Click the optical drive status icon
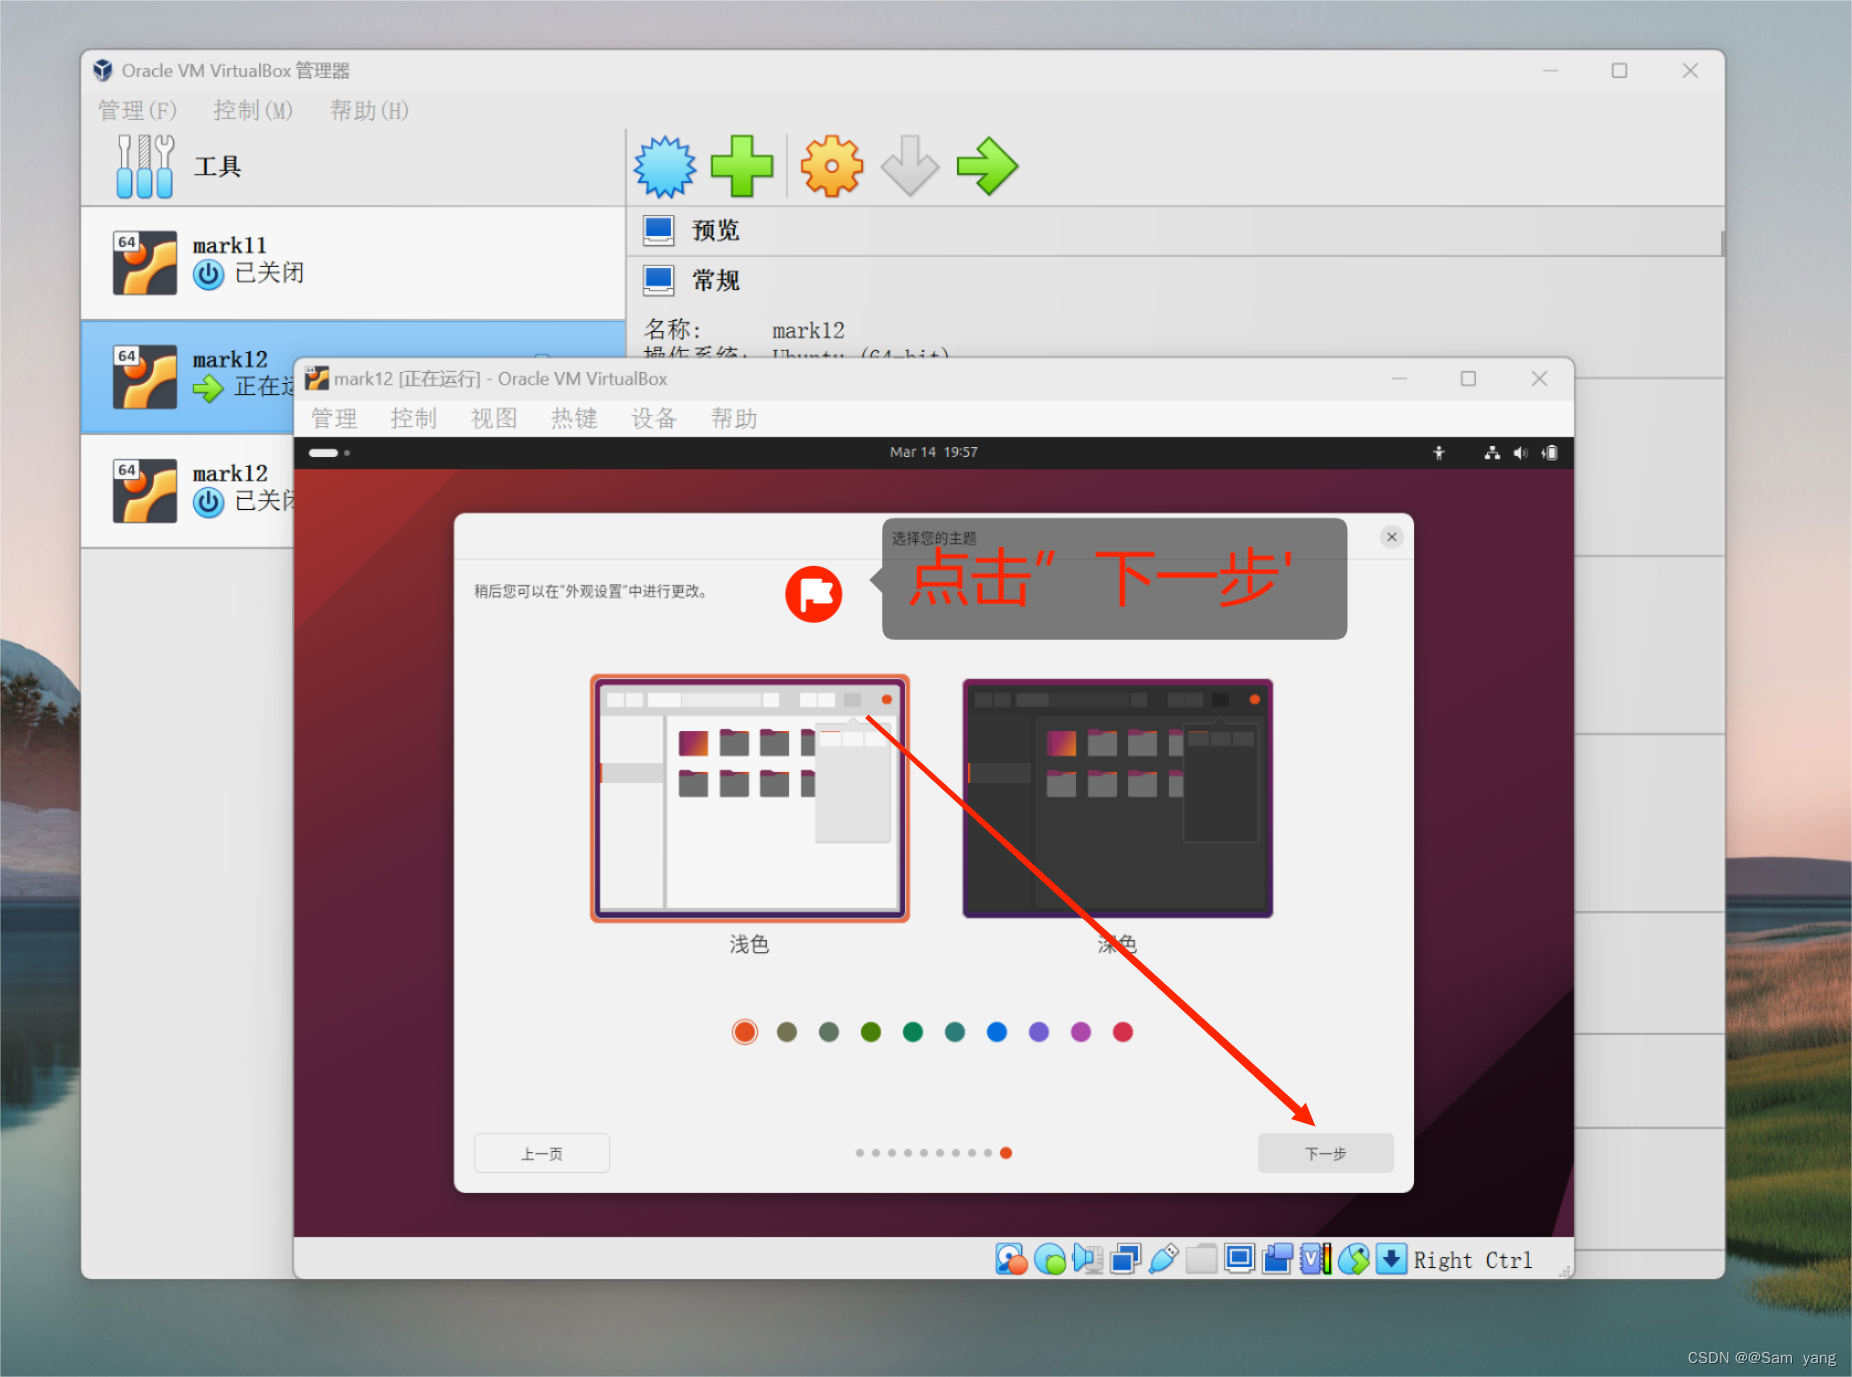Screen dimensions: 1852x1377 (x=1050, y=1259)
